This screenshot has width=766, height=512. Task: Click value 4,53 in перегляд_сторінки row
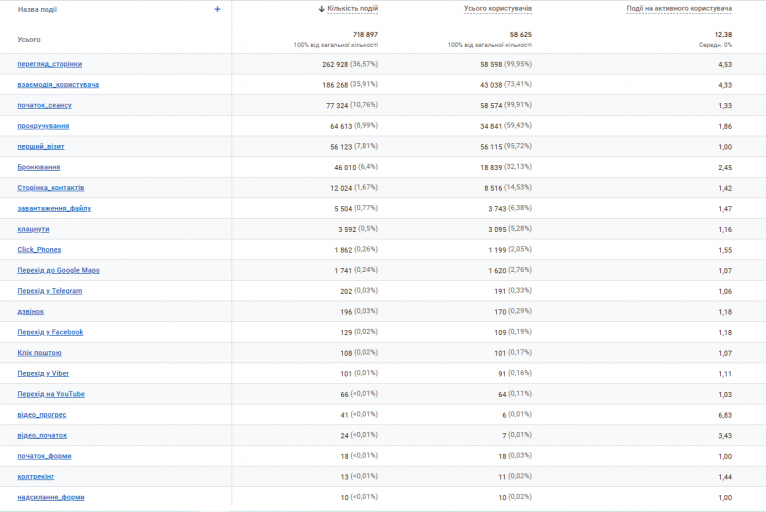(x=725, y=64)
